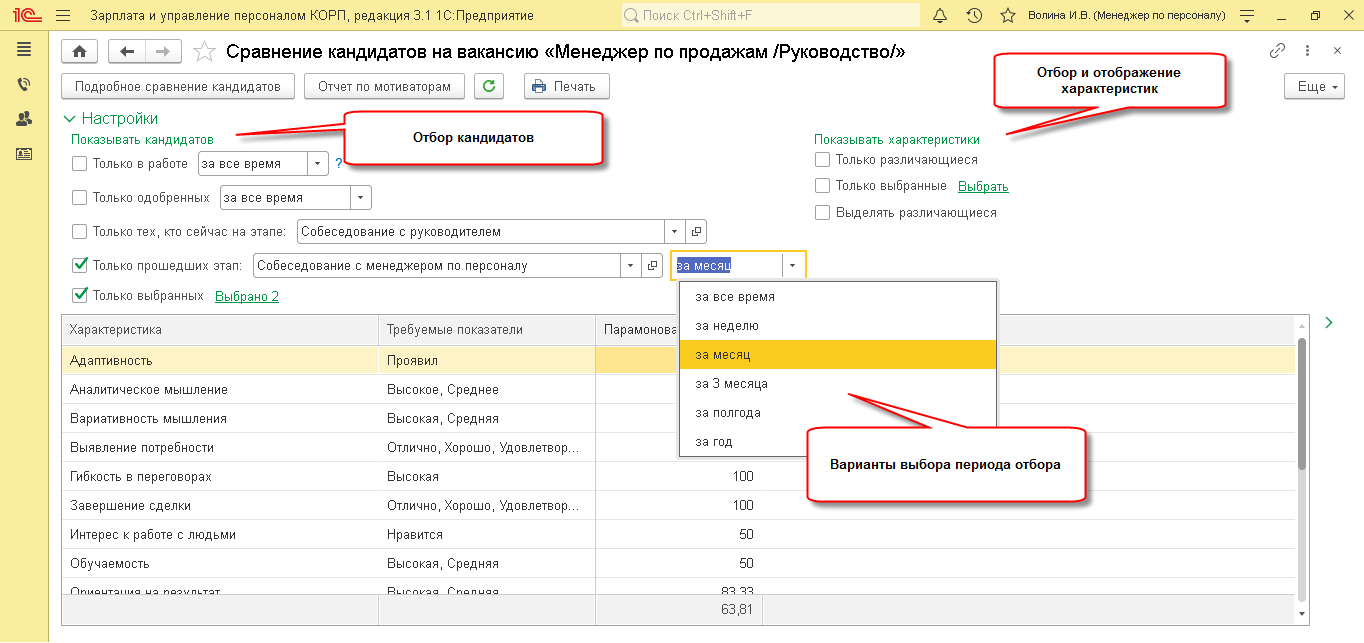Select «за 3 месяца» option
This screenshot has height=643, width=1364.
[837, 384]
